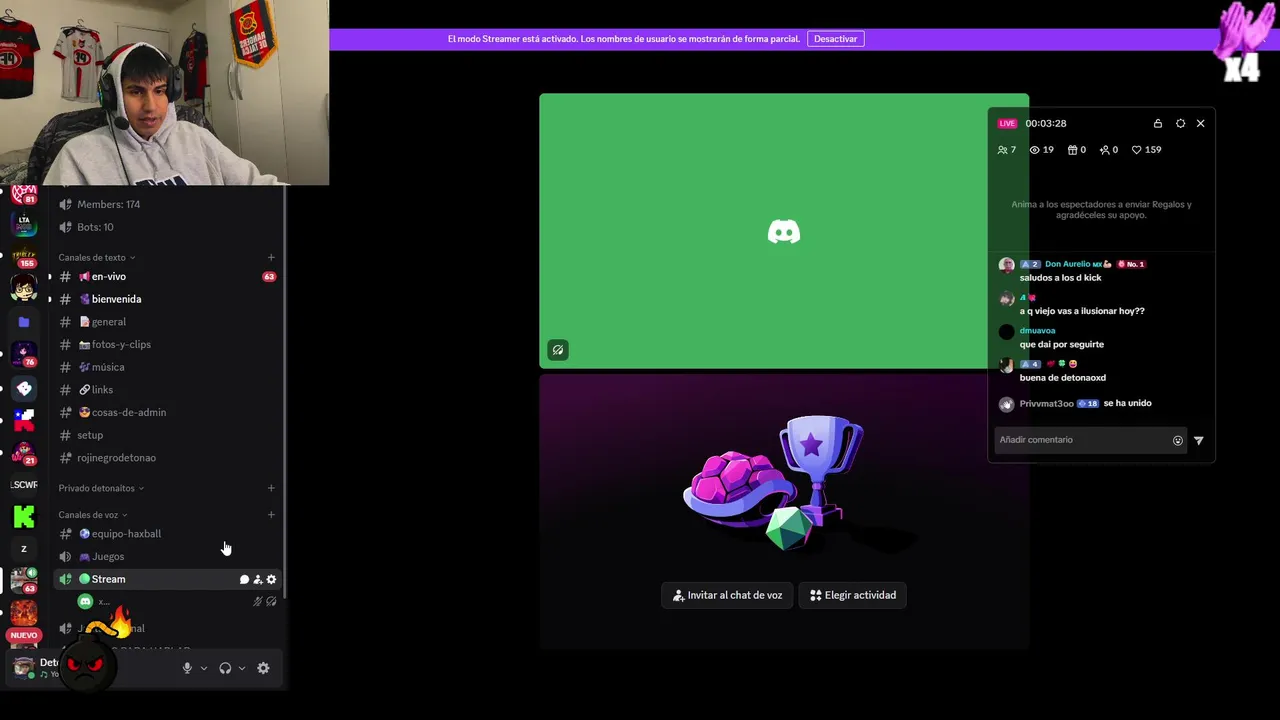Open user settings gear in the user panel
Viewport: 1280px width, 720px height.
point(263,668)
